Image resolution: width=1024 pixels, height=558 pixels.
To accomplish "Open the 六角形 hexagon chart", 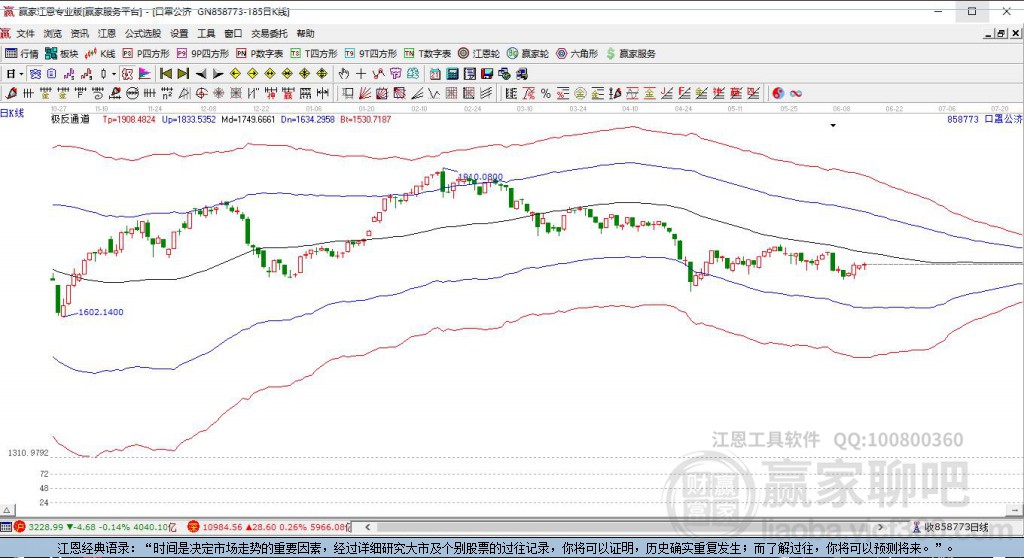I will [577, 54].
